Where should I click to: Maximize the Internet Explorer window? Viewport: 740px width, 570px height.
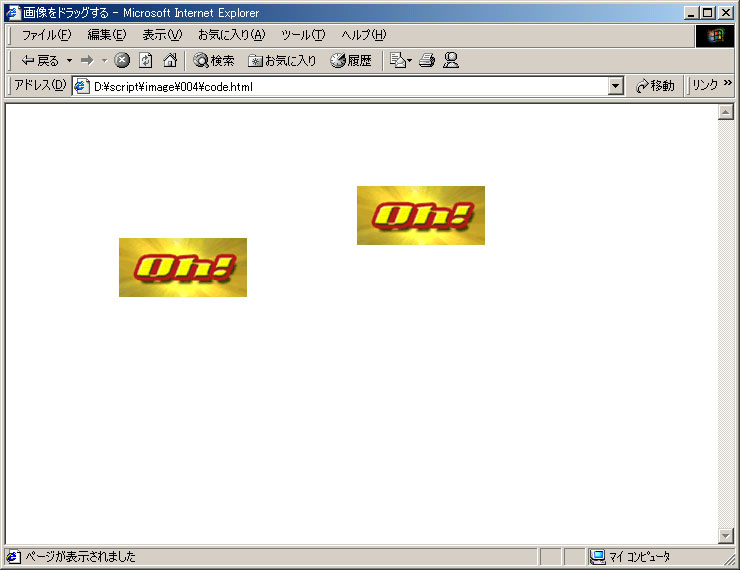707,13
